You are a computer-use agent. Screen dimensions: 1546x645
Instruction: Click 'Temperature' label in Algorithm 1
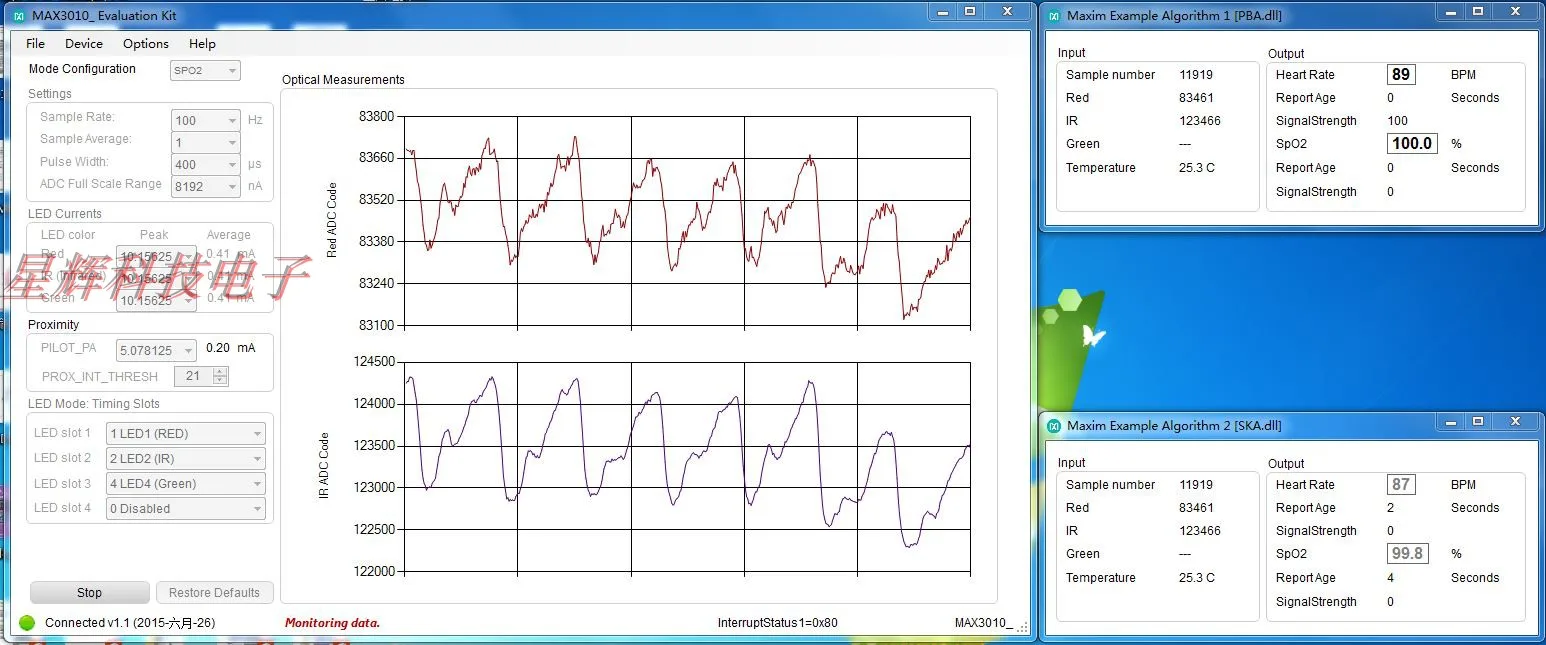[1101, 168]
